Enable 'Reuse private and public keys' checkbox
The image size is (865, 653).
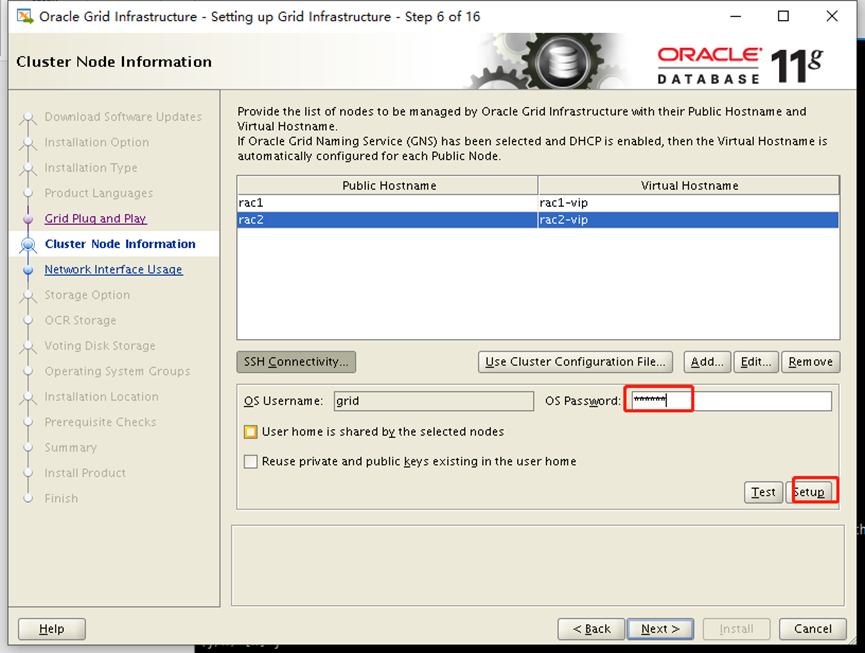coord(250,462)
